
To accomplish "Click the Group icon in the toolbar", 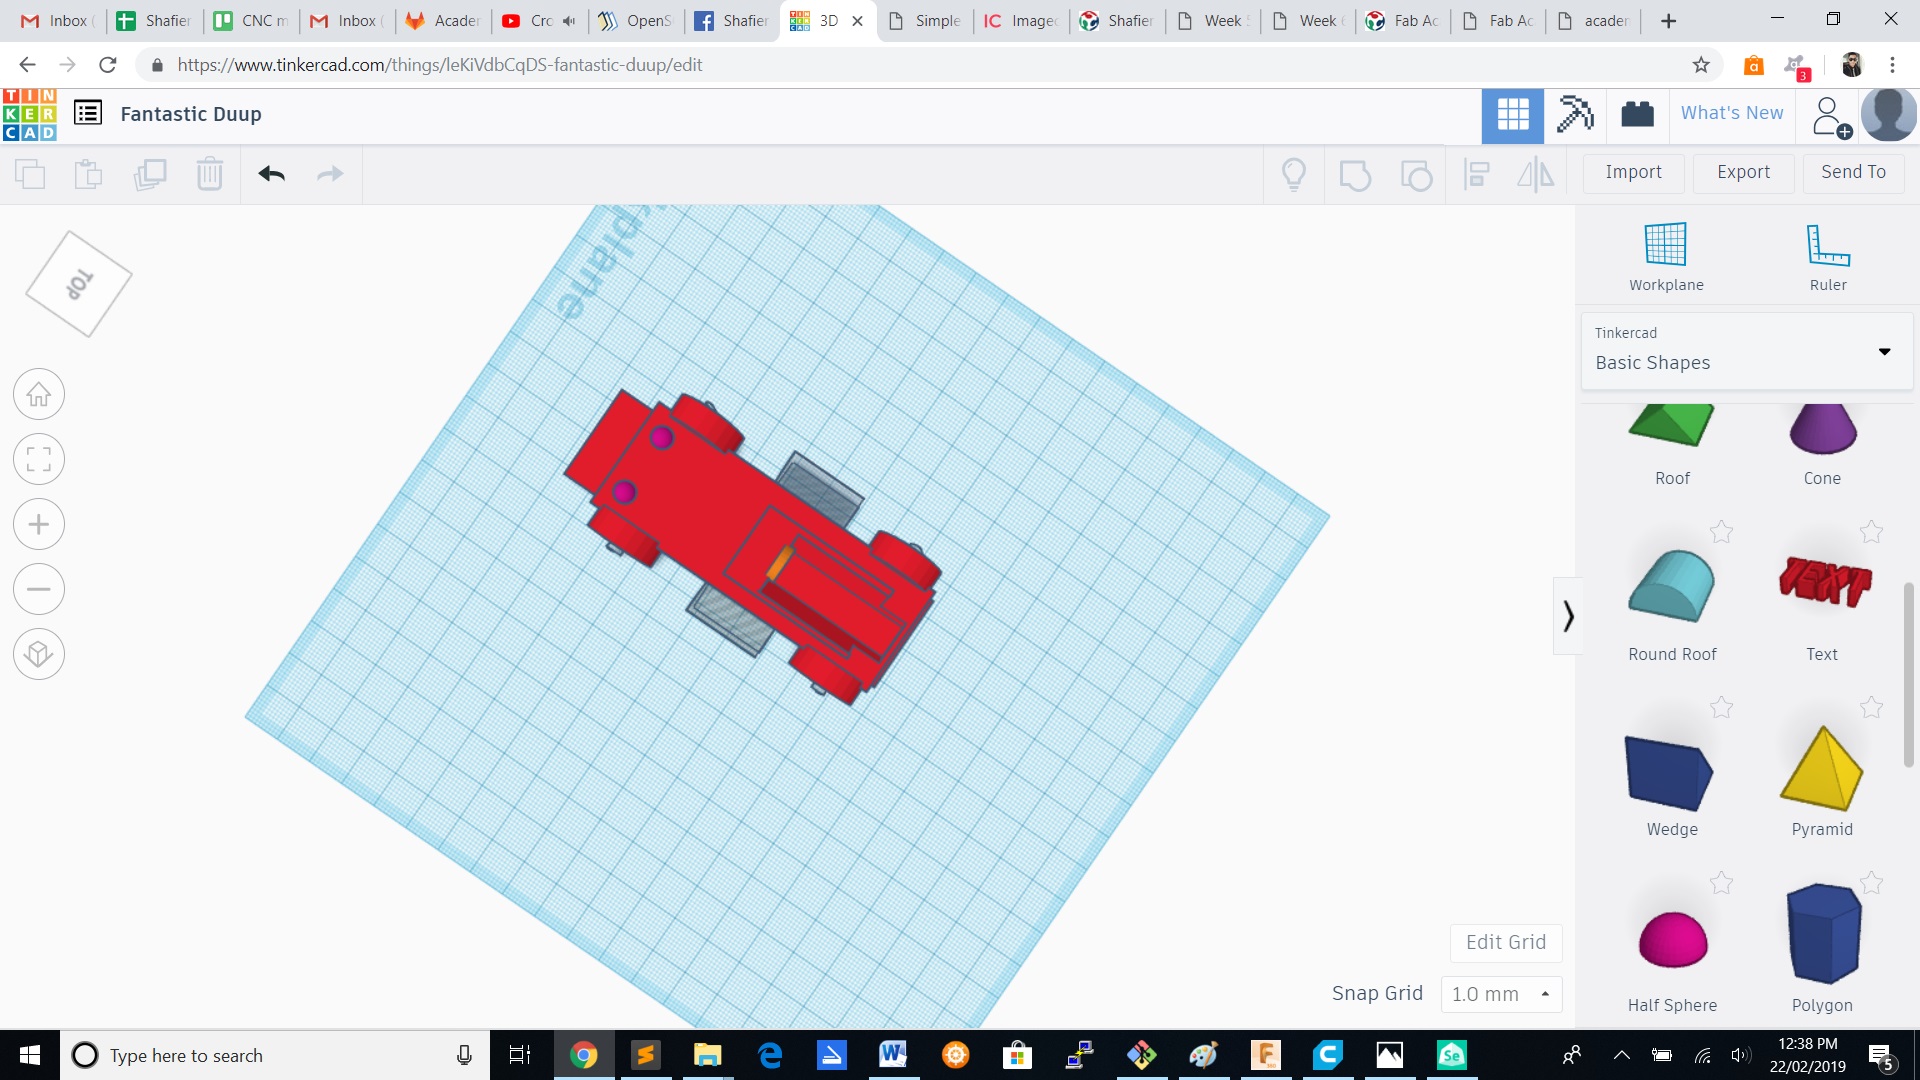I will click(x=1355, y=174).
